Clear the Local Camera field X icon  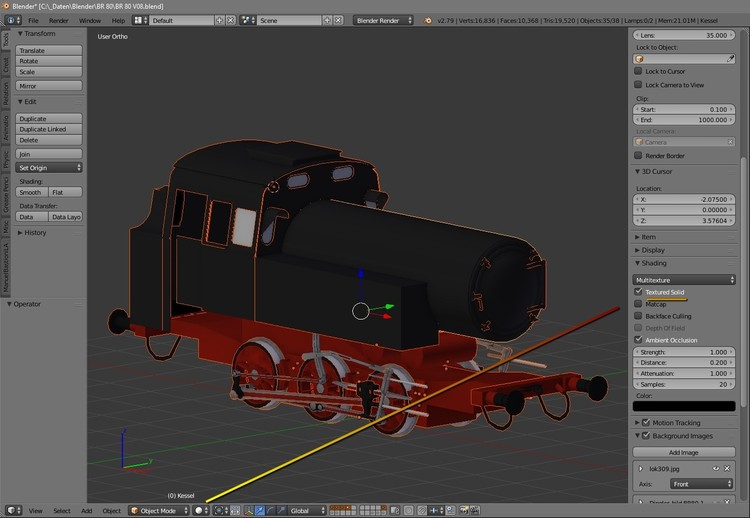point(730,142)
